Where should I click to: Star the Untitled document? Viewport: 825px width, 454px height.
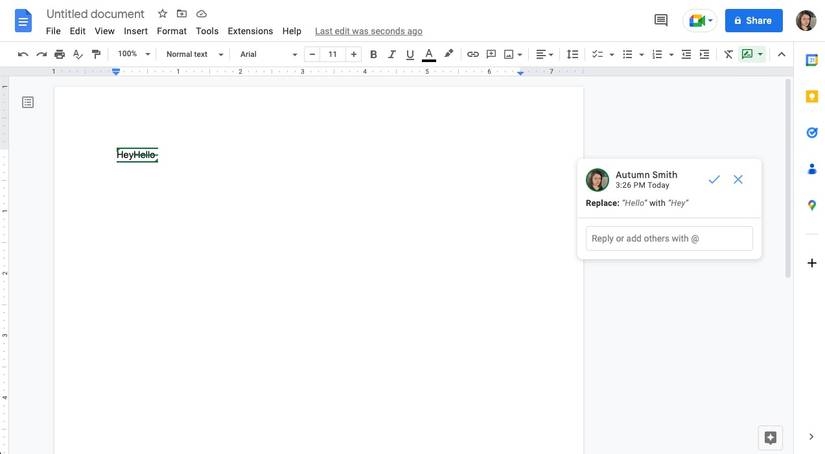163,14
